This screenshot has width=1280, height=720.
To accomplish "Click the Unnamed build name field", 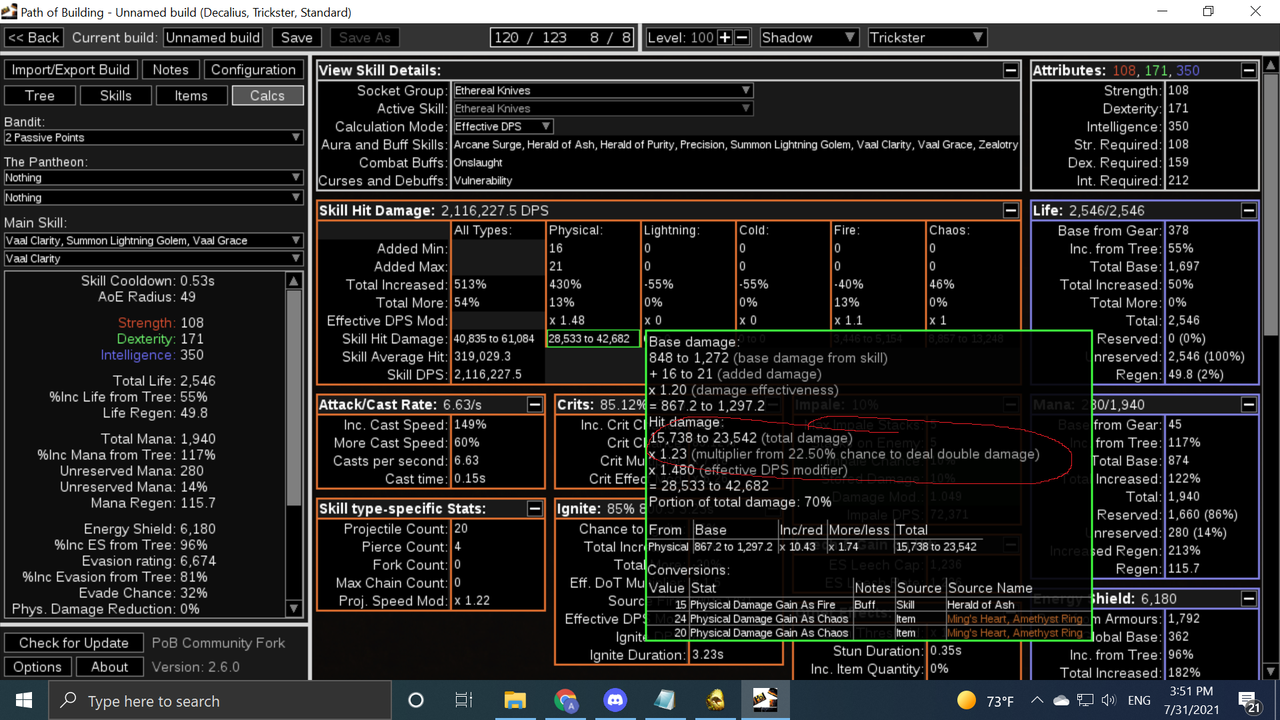I will click(x=213, y=38).
